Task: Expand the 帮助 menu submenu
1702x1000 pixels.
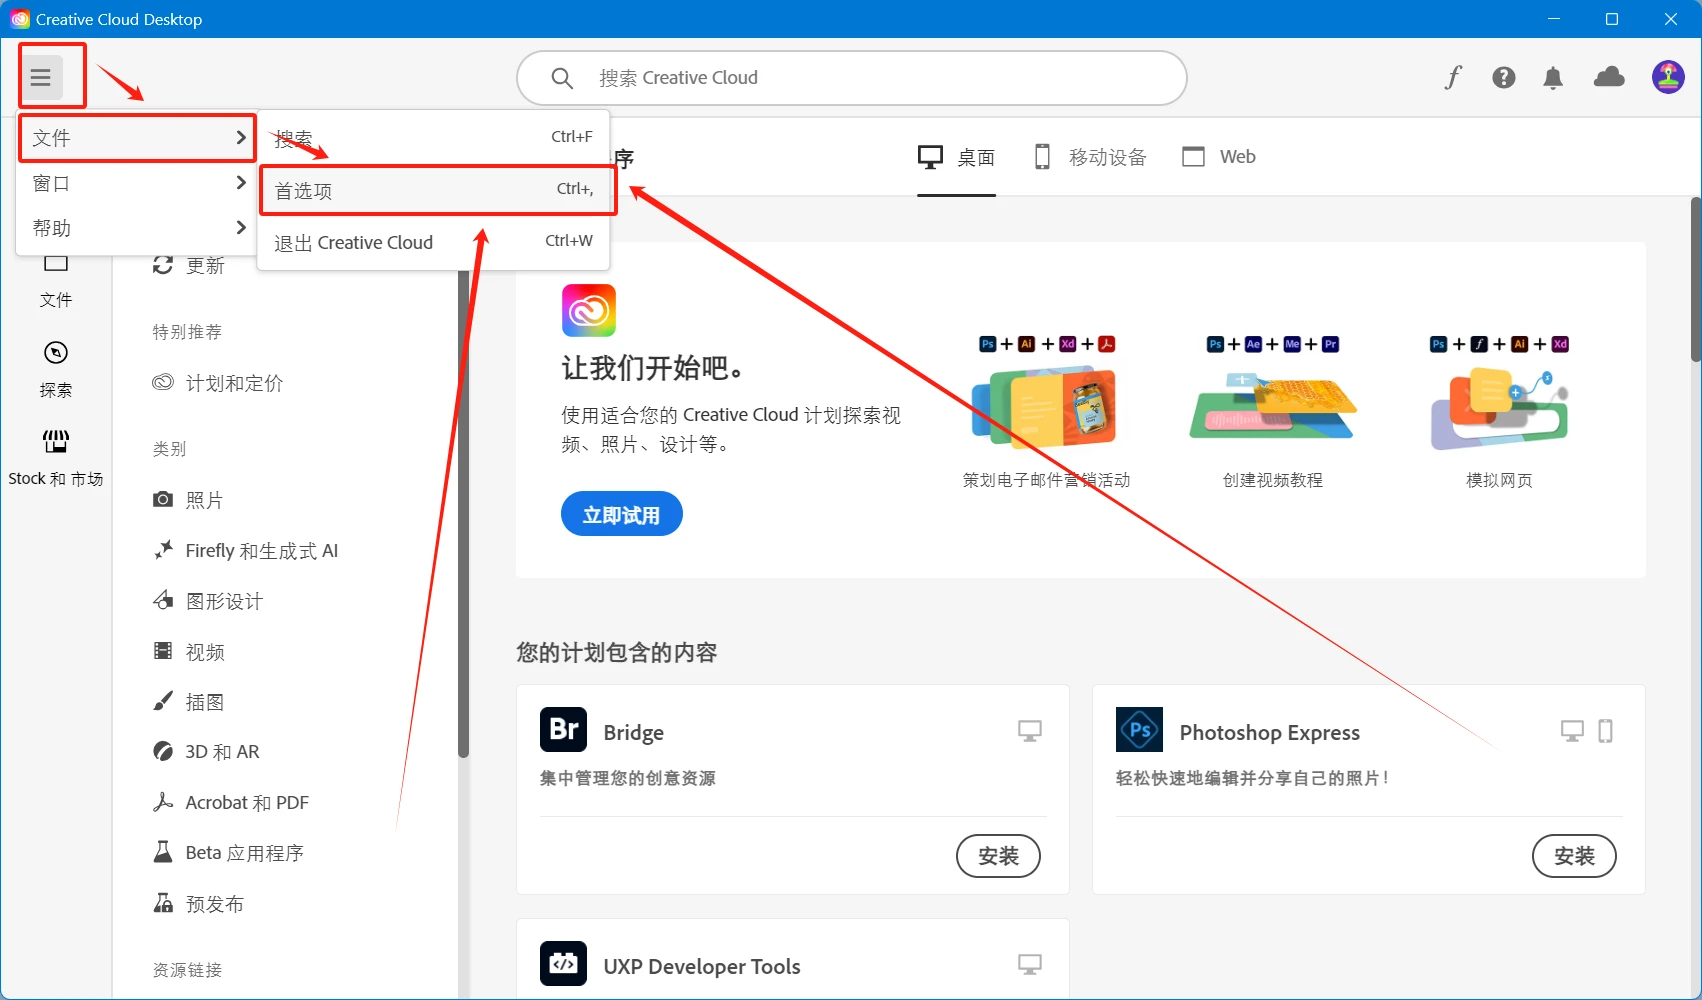Action: 138,228
